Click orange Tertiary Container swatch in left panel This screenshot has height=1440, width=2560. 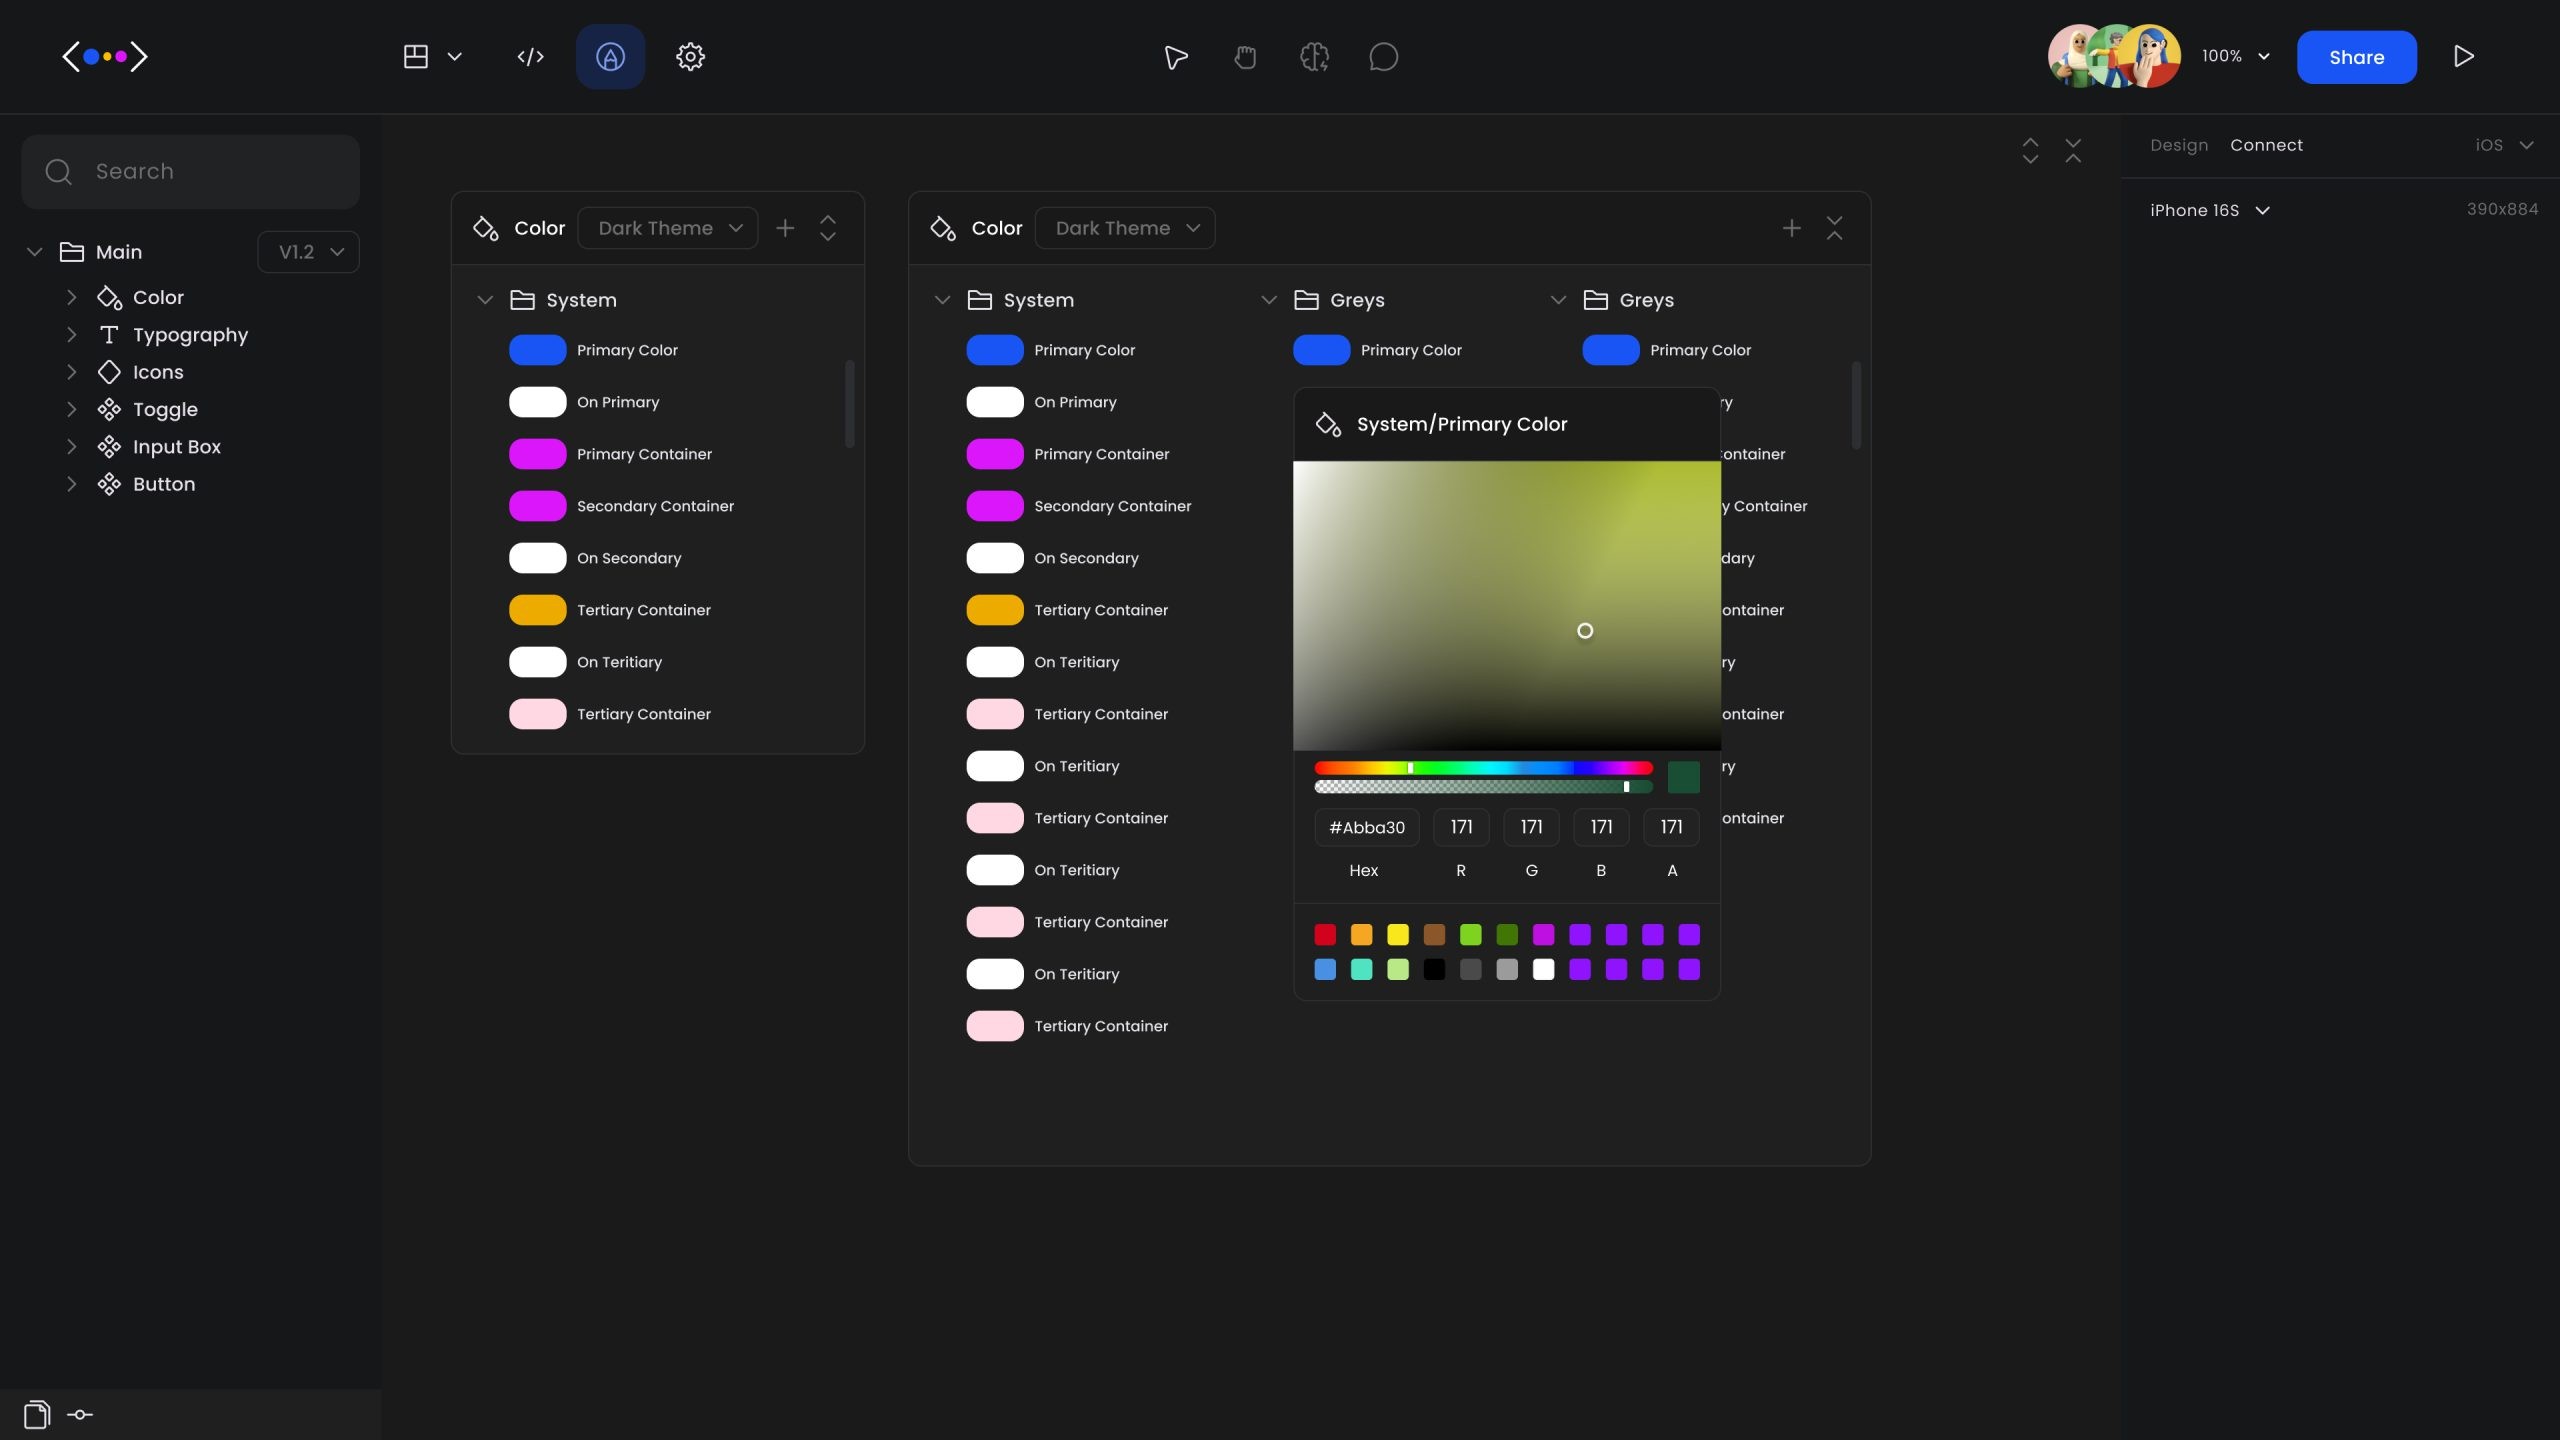pyautogui.click(x=538, y=610)
